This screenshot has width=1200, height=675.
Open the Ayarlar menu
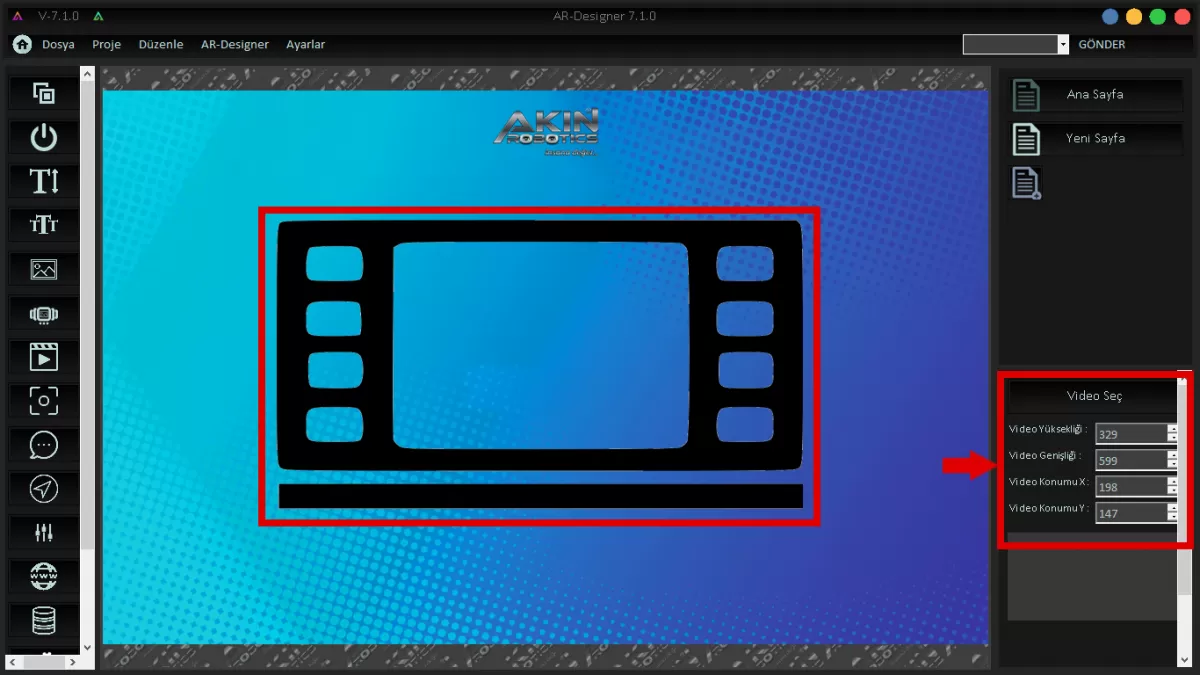305,45
